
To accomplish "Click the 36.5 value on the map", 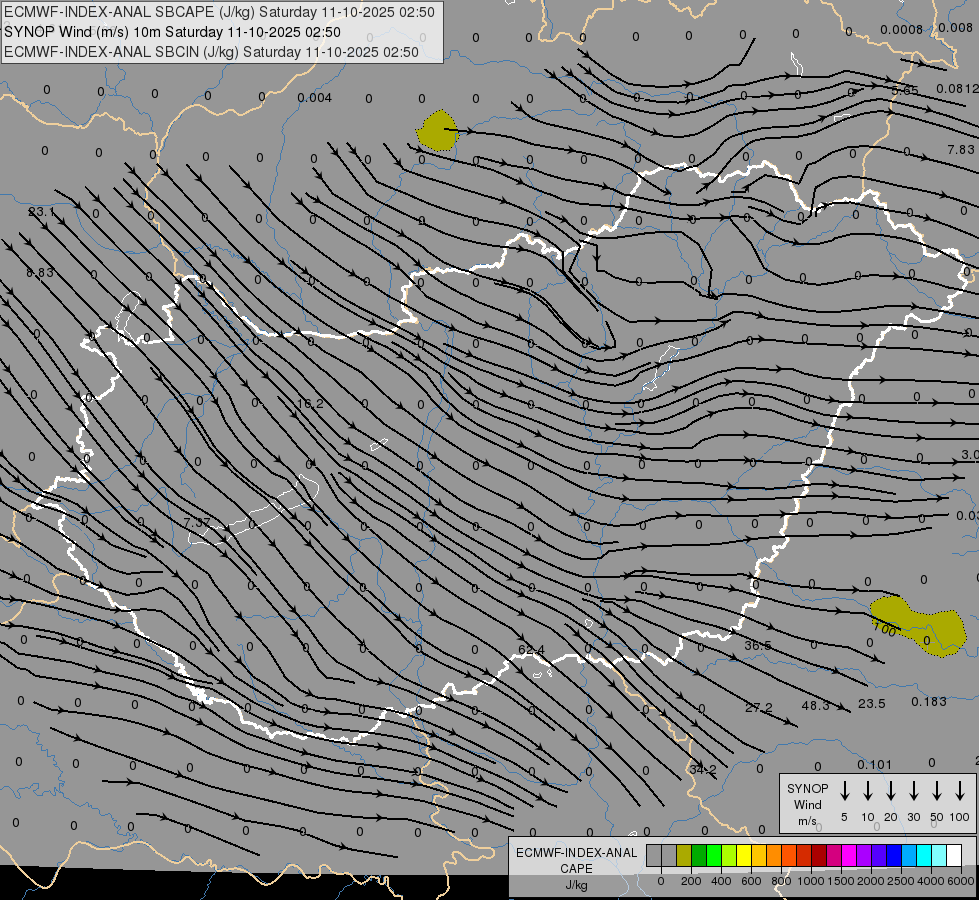I will (757, 645).
